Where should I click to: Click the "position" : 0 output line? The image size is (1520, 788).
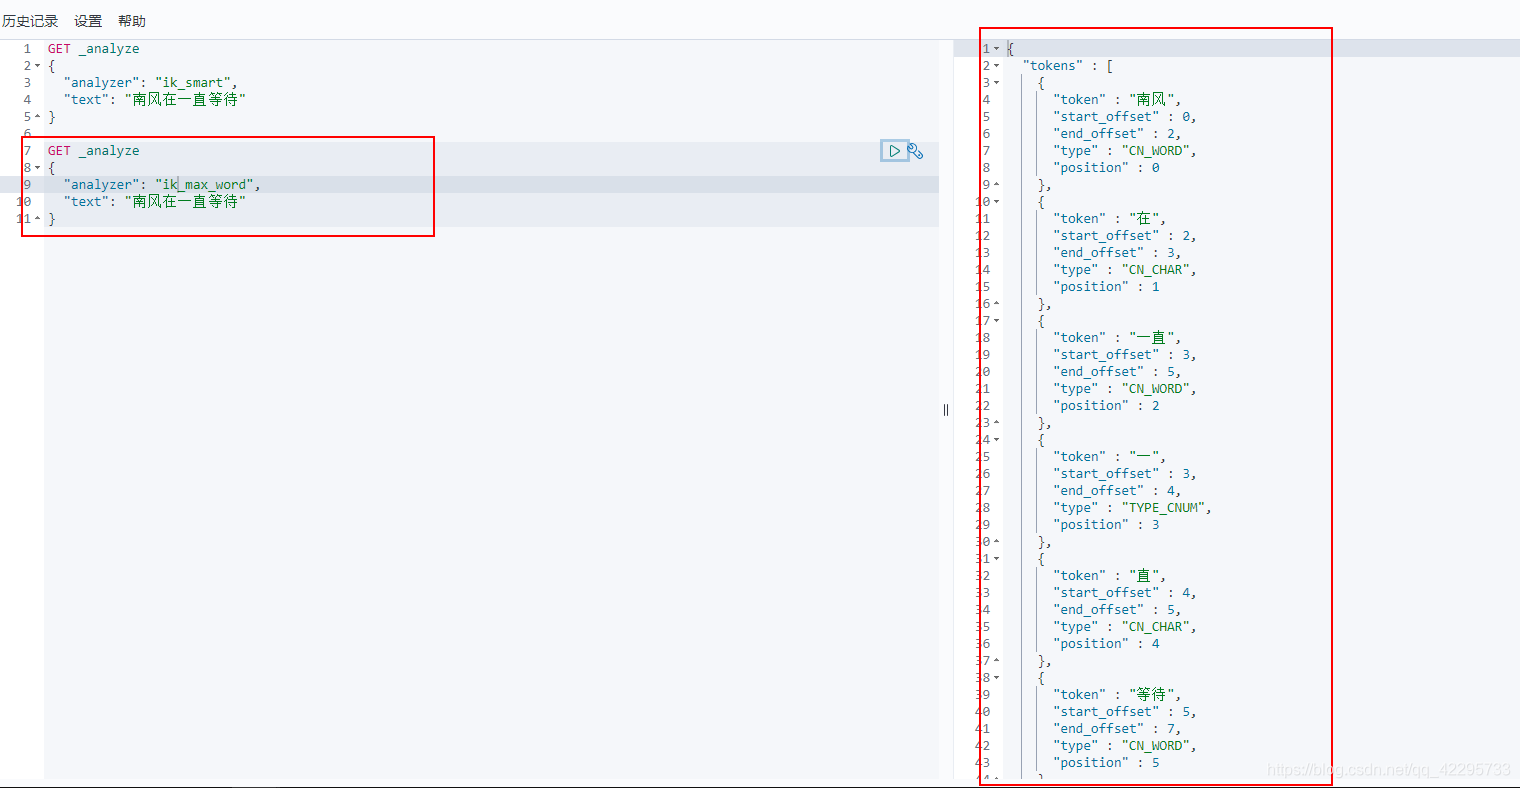1106,168
